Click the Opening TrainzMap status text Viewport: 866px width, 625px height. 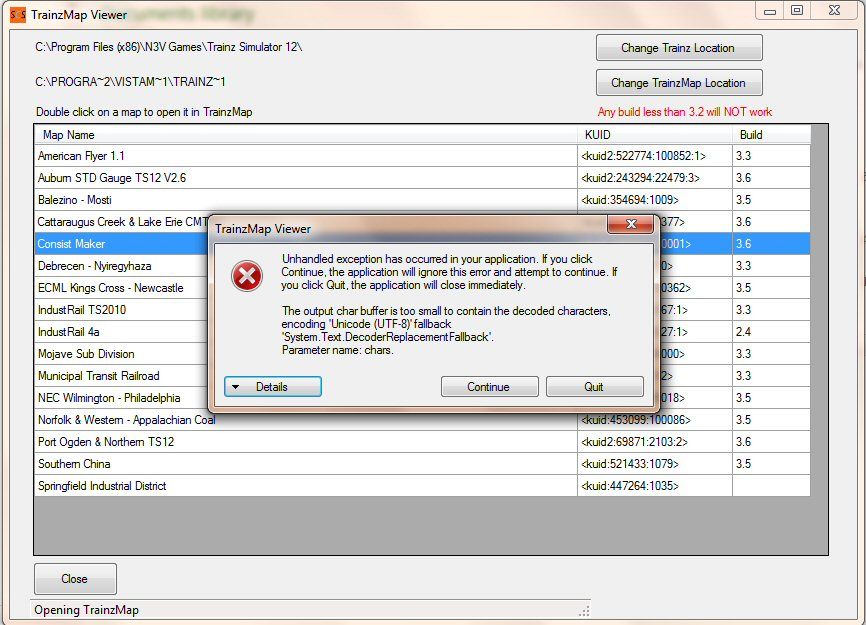tap(87, 610)
